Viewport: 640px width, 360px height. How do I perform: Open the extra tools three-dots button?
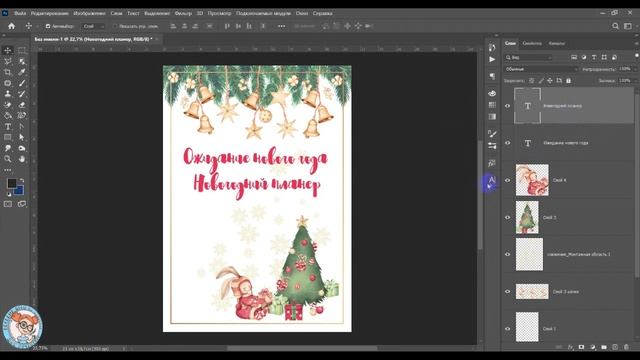pyautogui.click(x=8, y=170)
